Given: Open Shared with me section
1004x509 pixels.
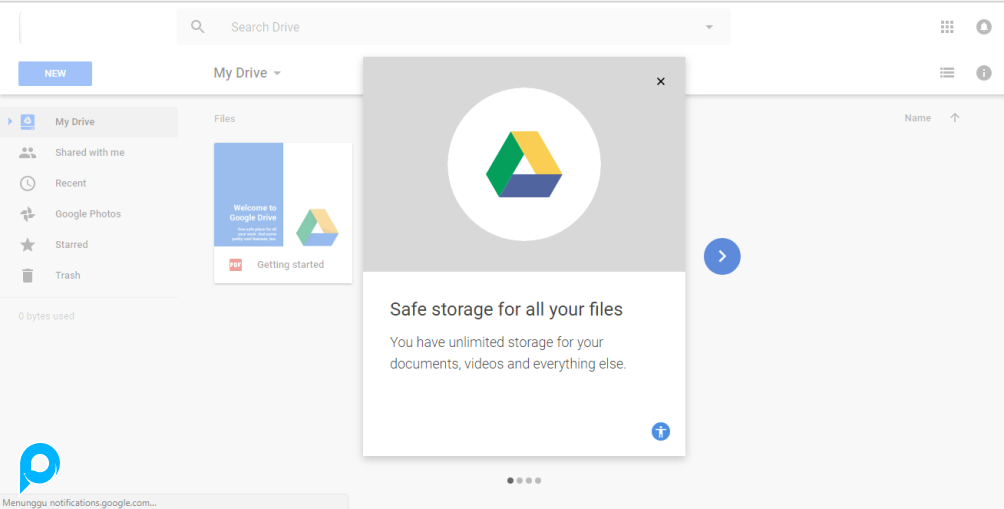Looking at the screenshot, I should (x=89, y=153).
